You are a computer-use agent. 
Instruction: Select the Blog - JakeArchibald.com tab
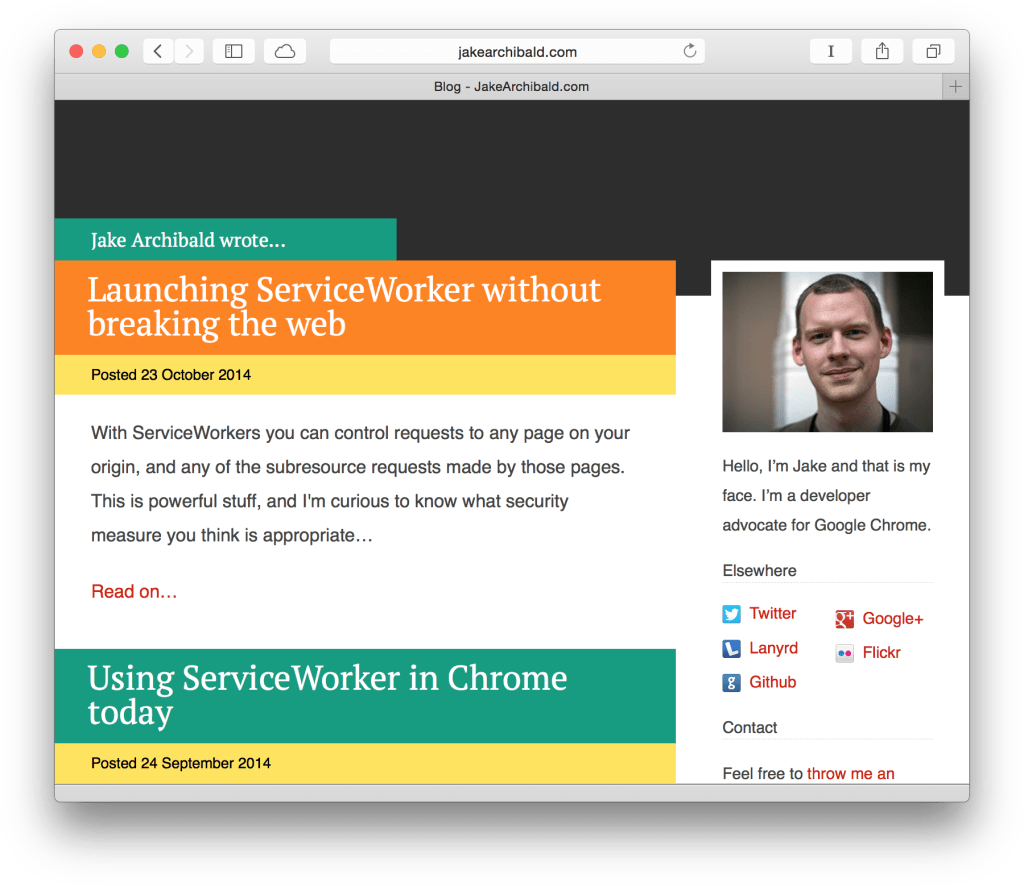(511, 87)
